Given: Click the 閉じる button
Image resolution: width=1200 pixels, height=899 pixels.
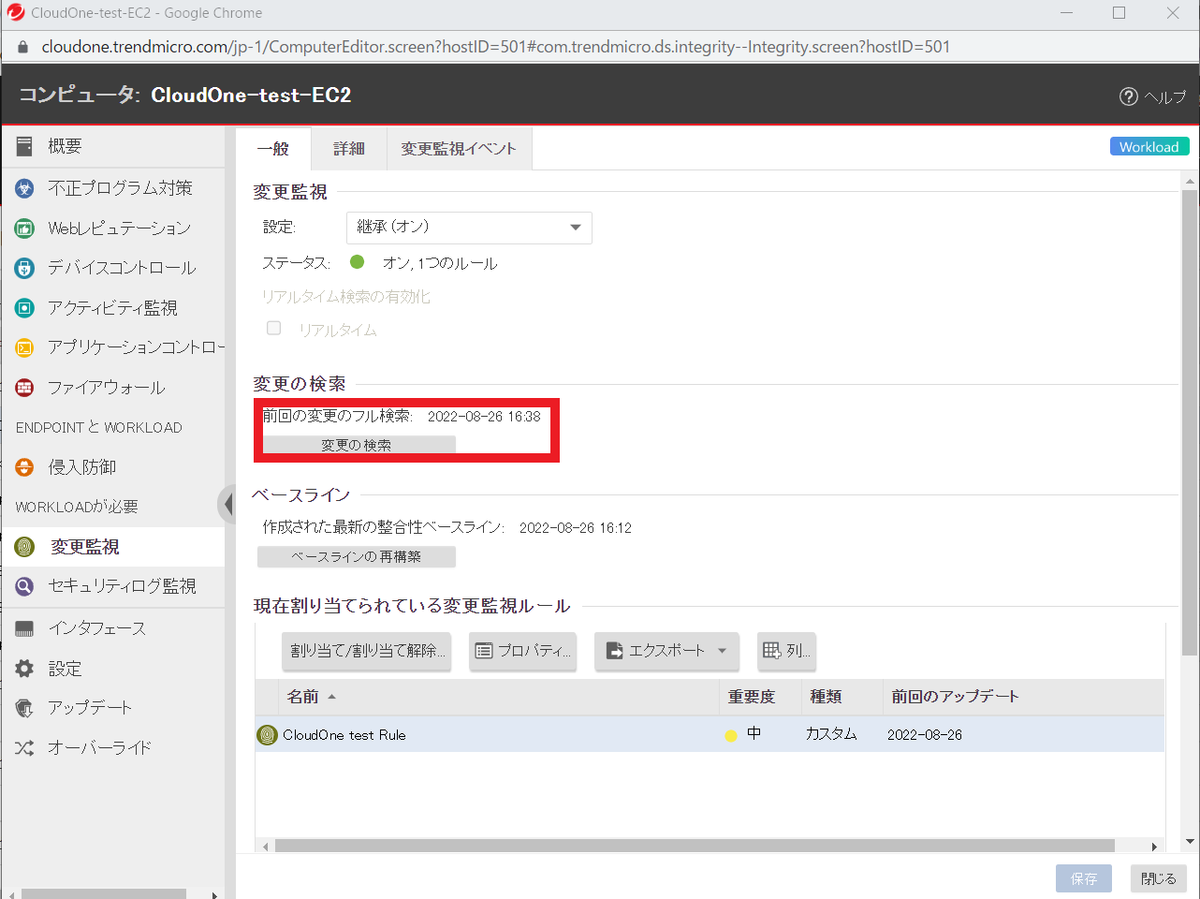Looking at the screenshot, I should pos(1159,879).
